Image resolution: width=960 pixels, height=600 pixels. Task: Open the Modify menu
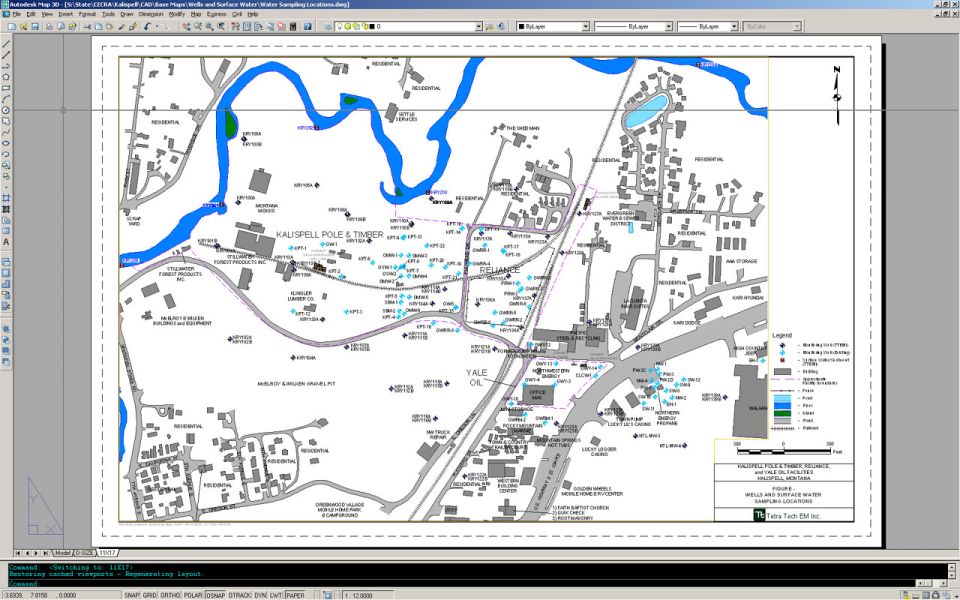[176, 13]
